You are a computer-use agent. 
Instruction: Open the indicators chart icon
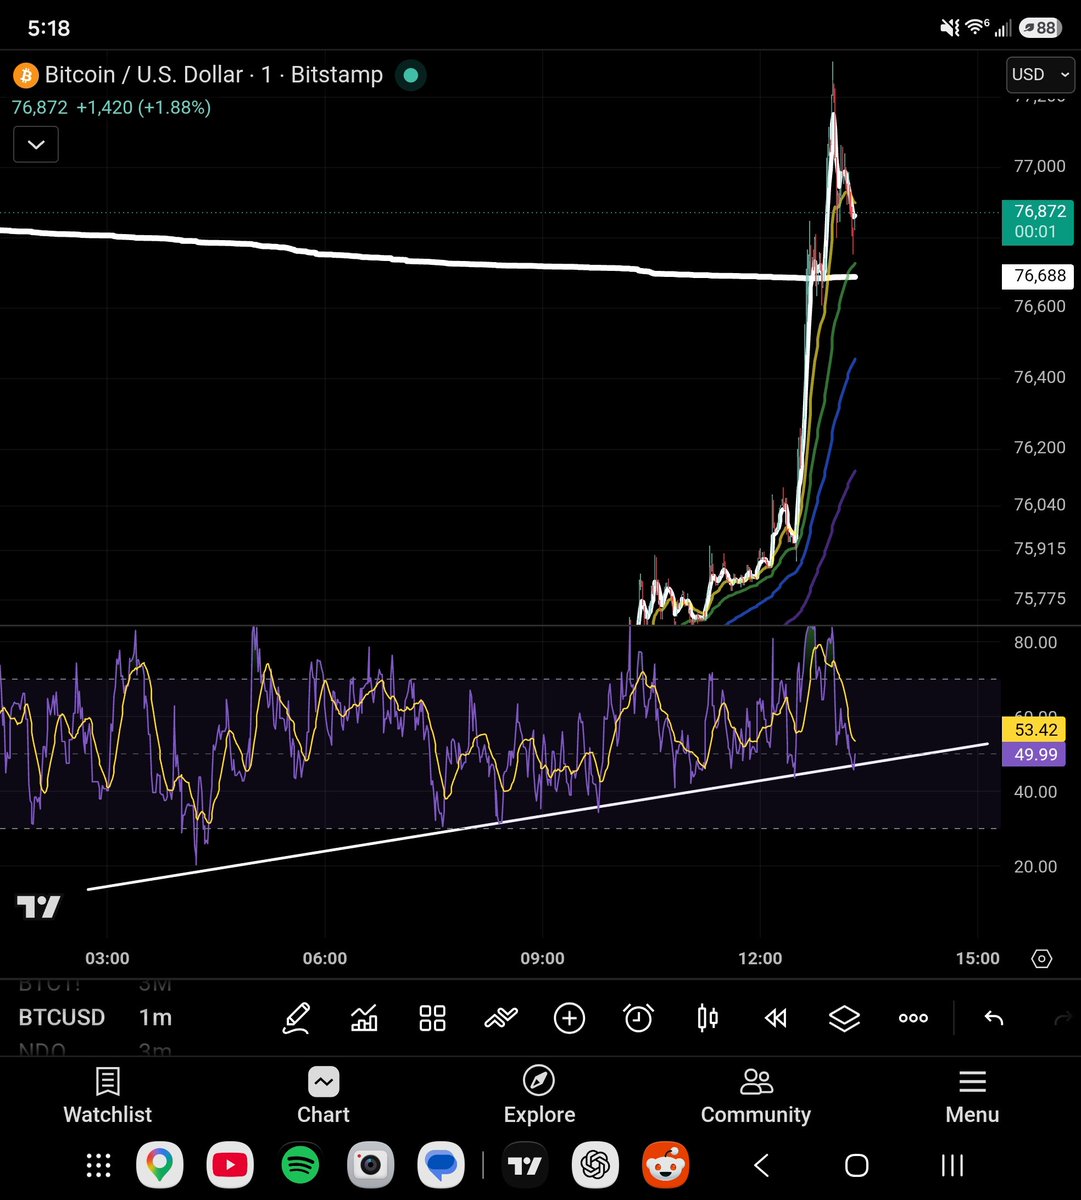[x=364, y=1018]
